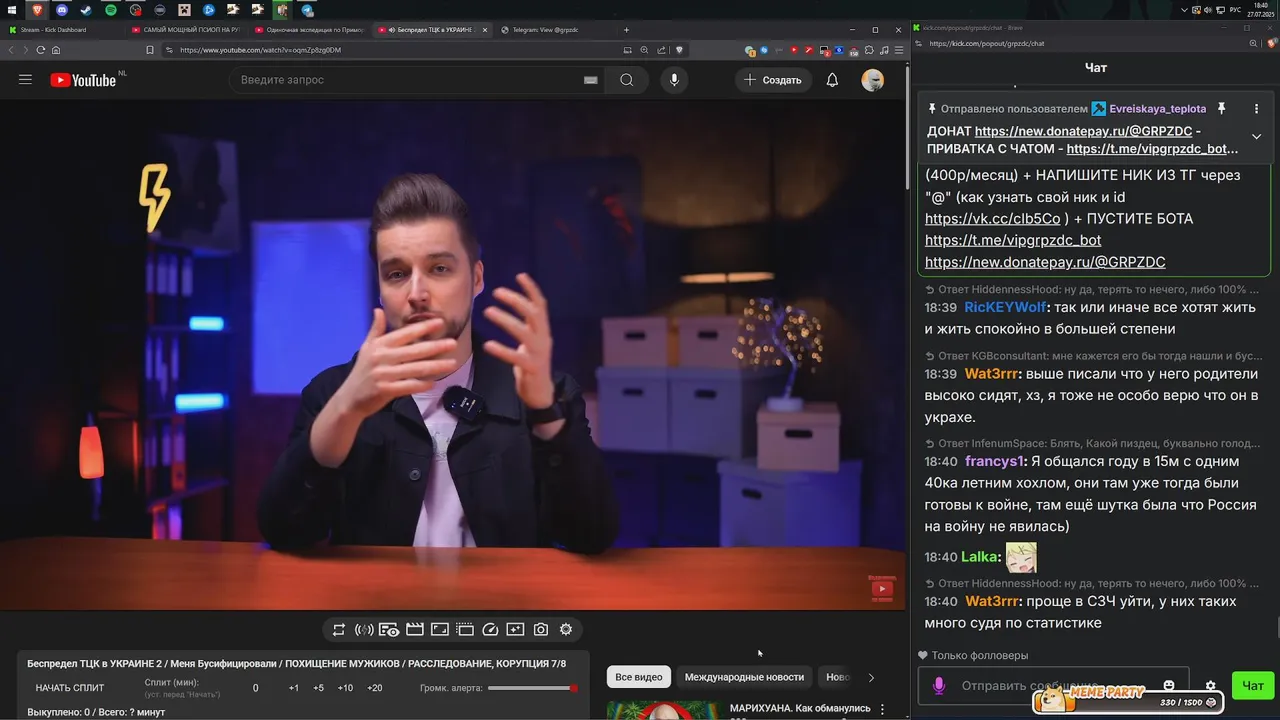This screenshot has height=720, width=1280.
Task: Switch to the САМЫЙ МОЩНЫЙ ПСИОП tab
Action: [x=186, y=30]
